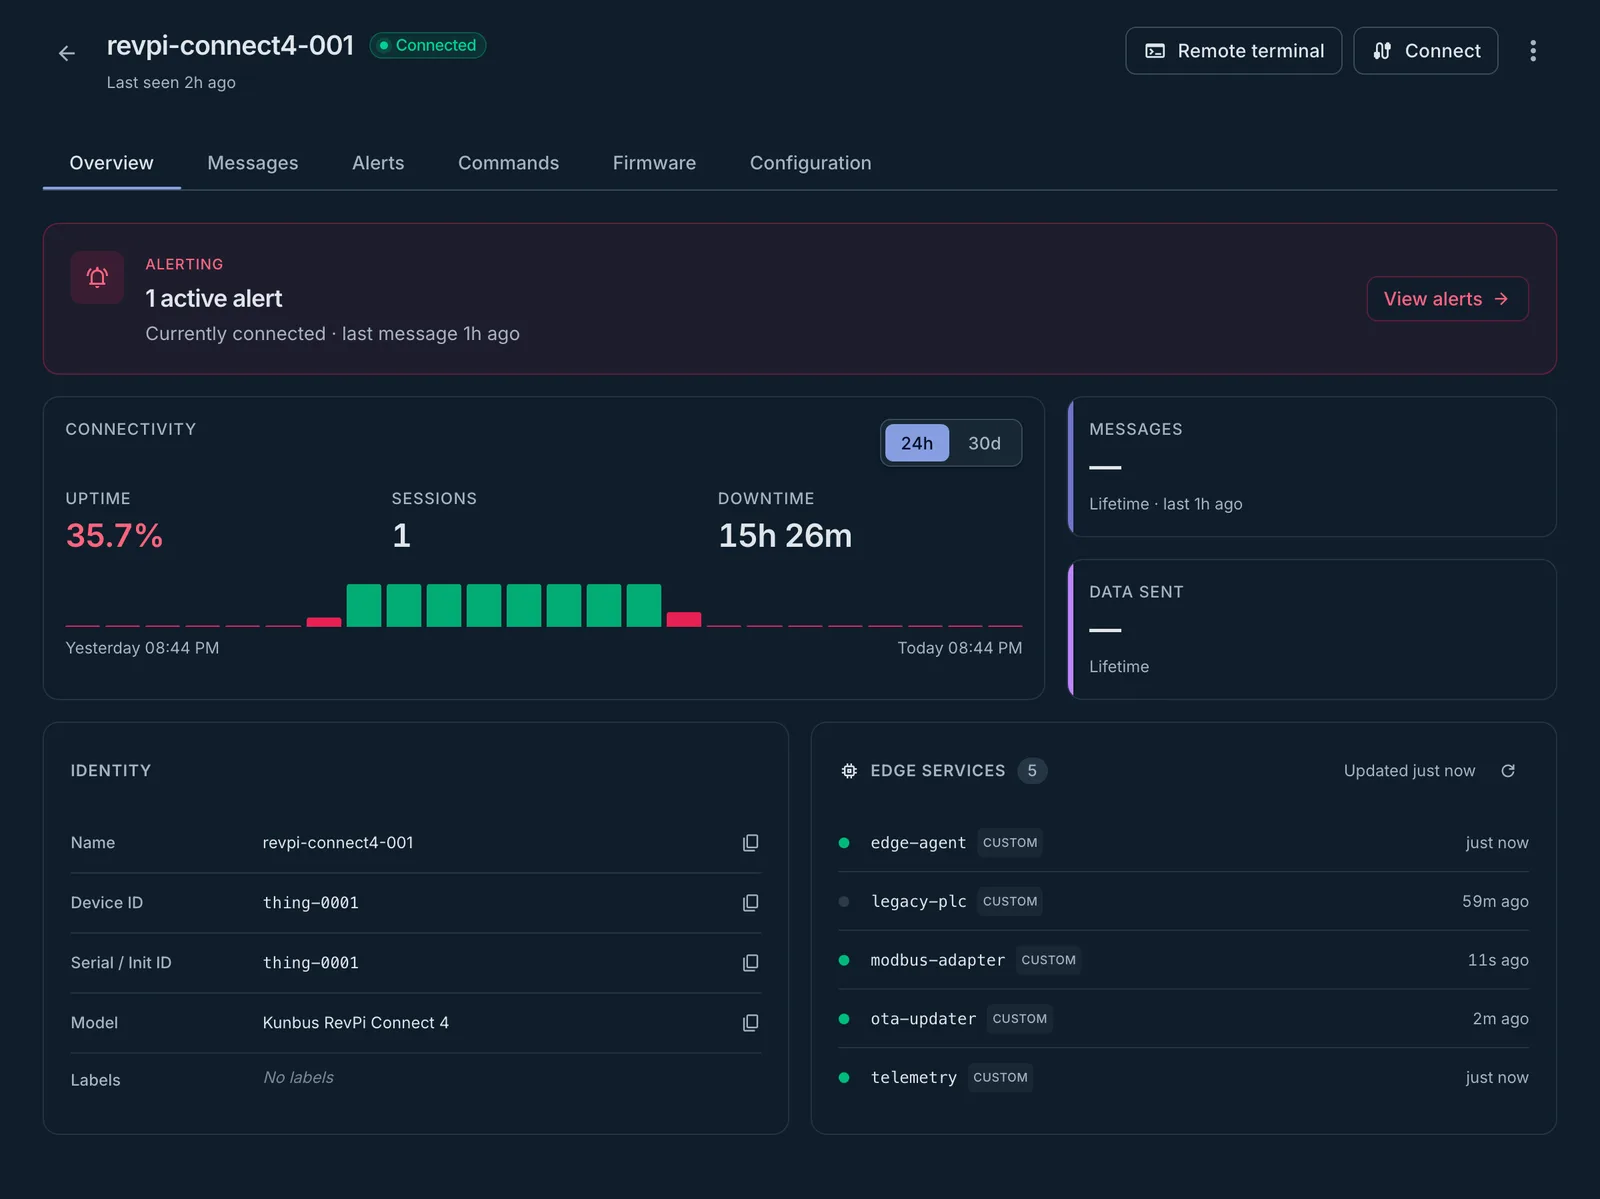
Task: Select the modbus-adapter service name
Action: pos(938,960)
